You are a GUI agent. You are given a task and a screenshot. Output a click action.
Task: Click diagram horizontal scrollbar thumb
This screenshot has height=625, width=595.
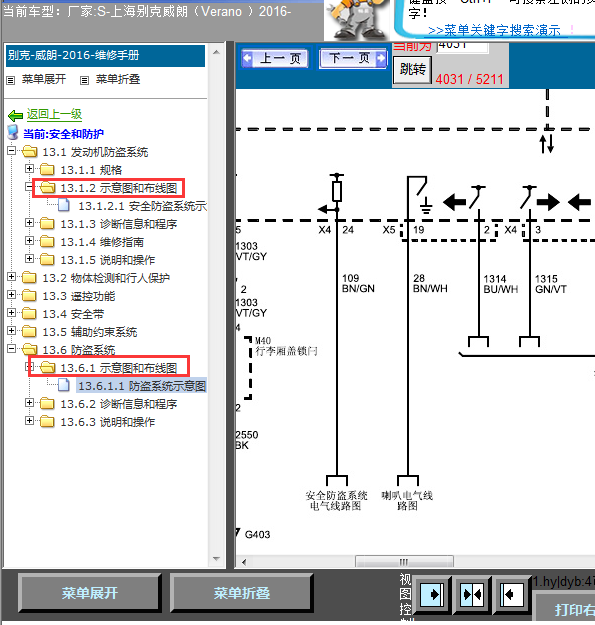(404, 562)
